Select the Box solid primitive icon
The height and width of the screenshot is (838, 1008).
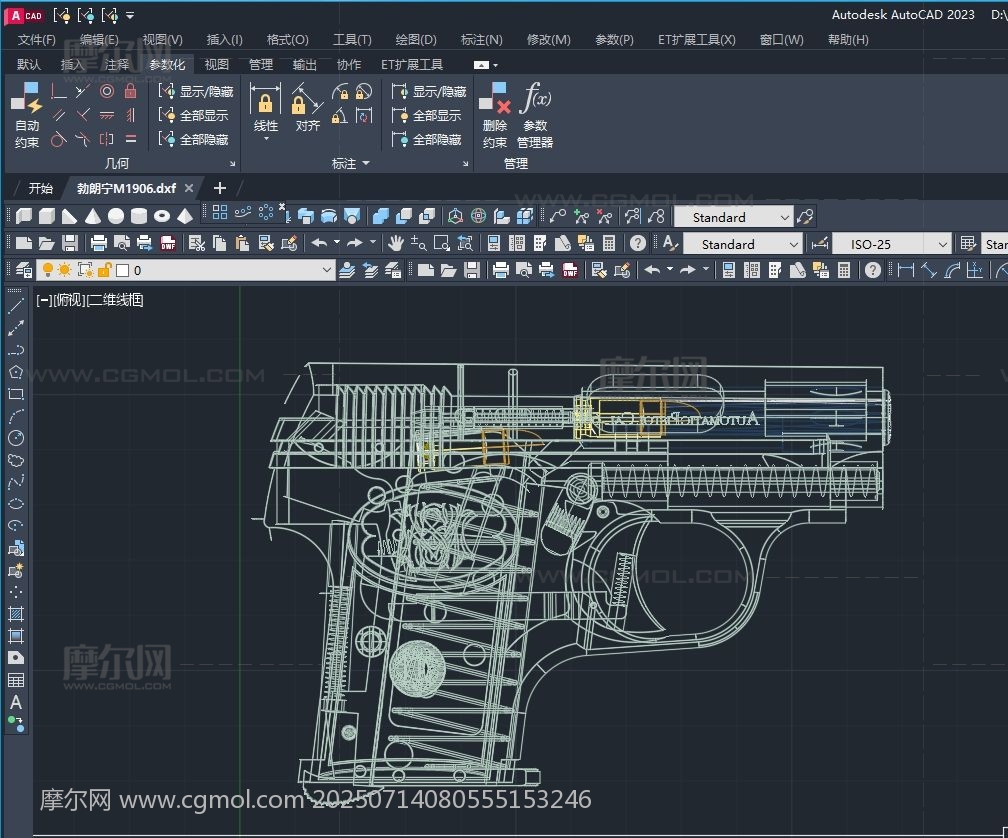[x=47, y=216]
